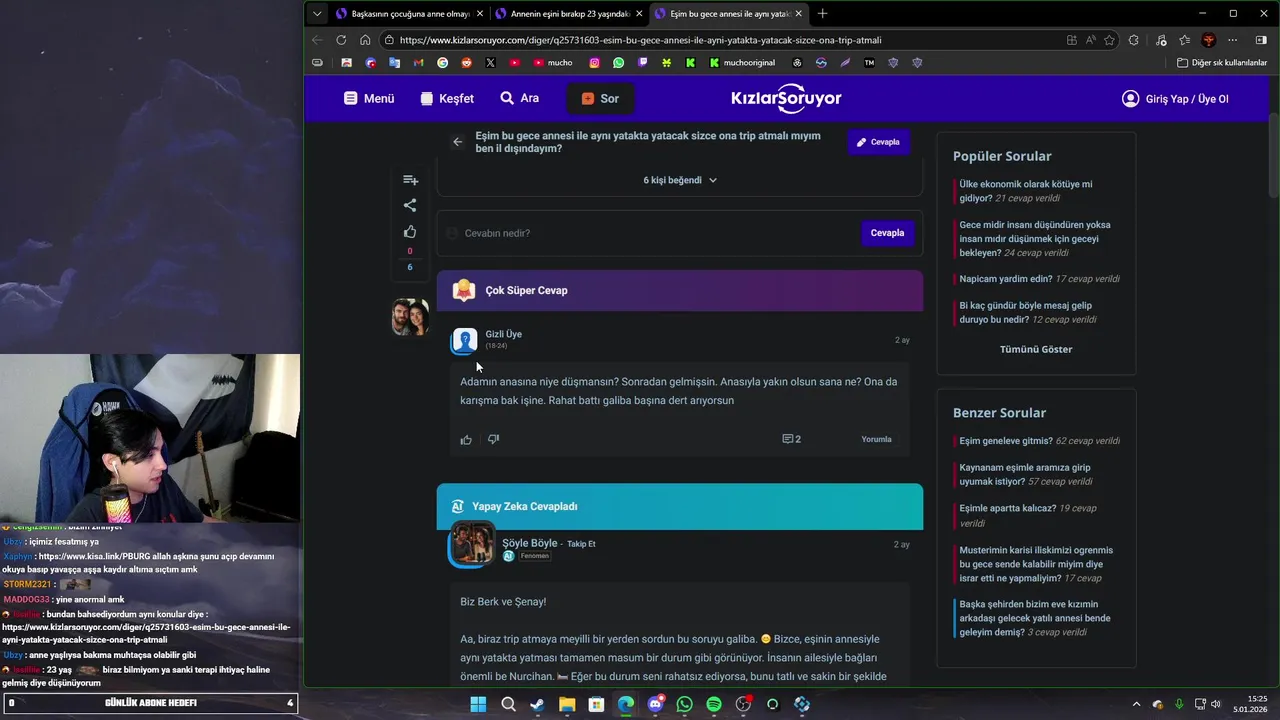
Task: Close the 'Eşim bu gece annesi ile' tab
Action: (x=799, y=14)
